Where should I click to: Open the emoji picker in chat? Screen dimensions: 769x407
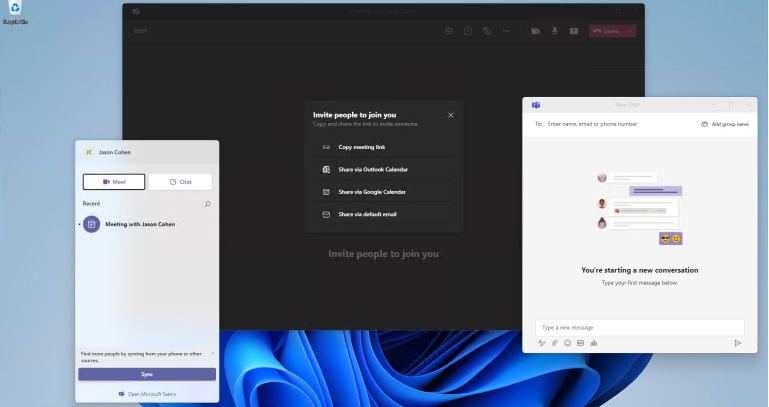567,343
